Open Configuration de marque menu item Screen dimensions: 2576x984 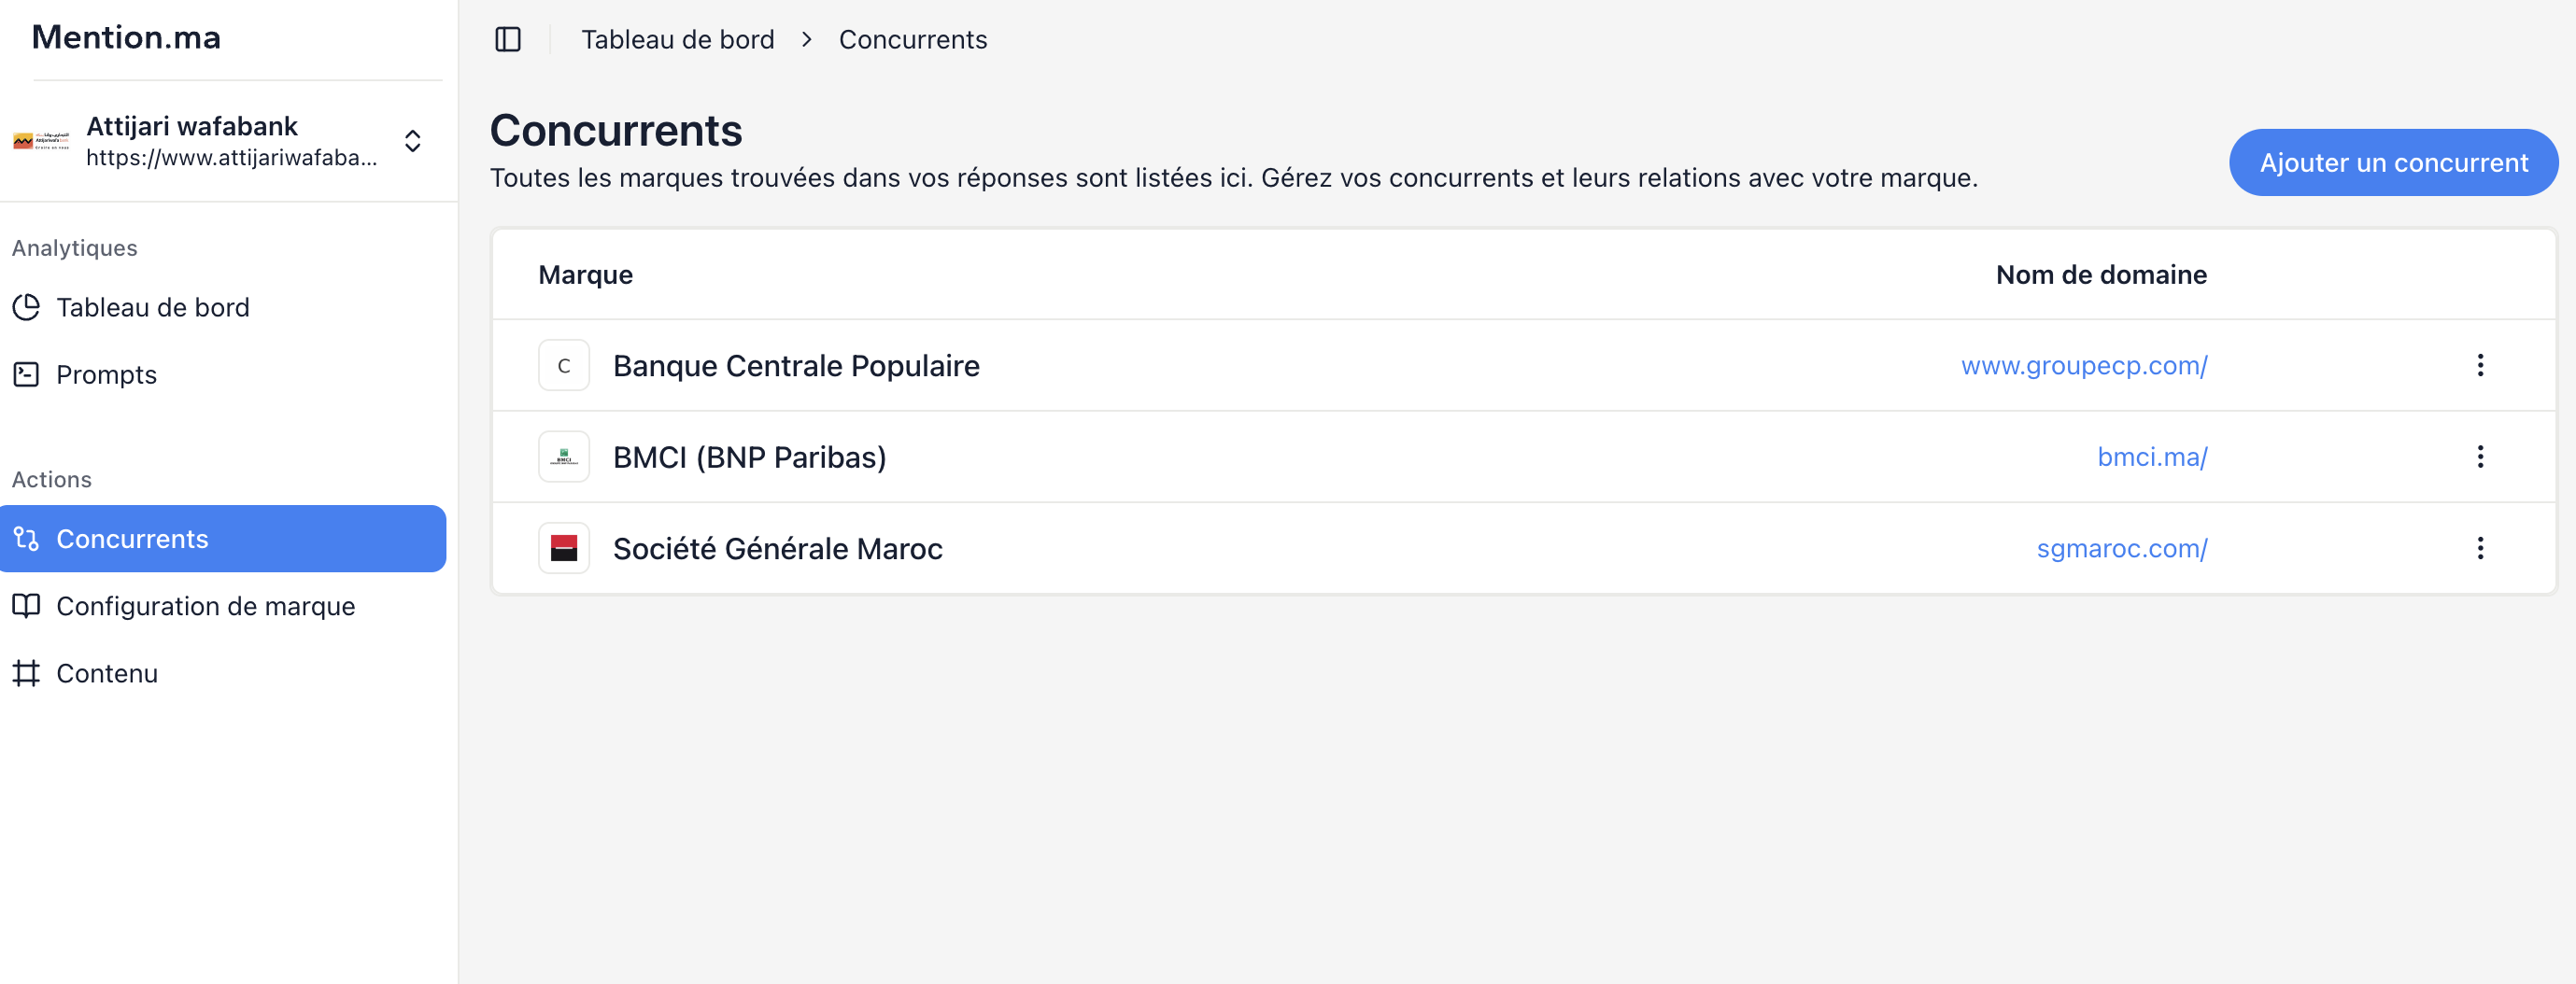pos(205,606)
